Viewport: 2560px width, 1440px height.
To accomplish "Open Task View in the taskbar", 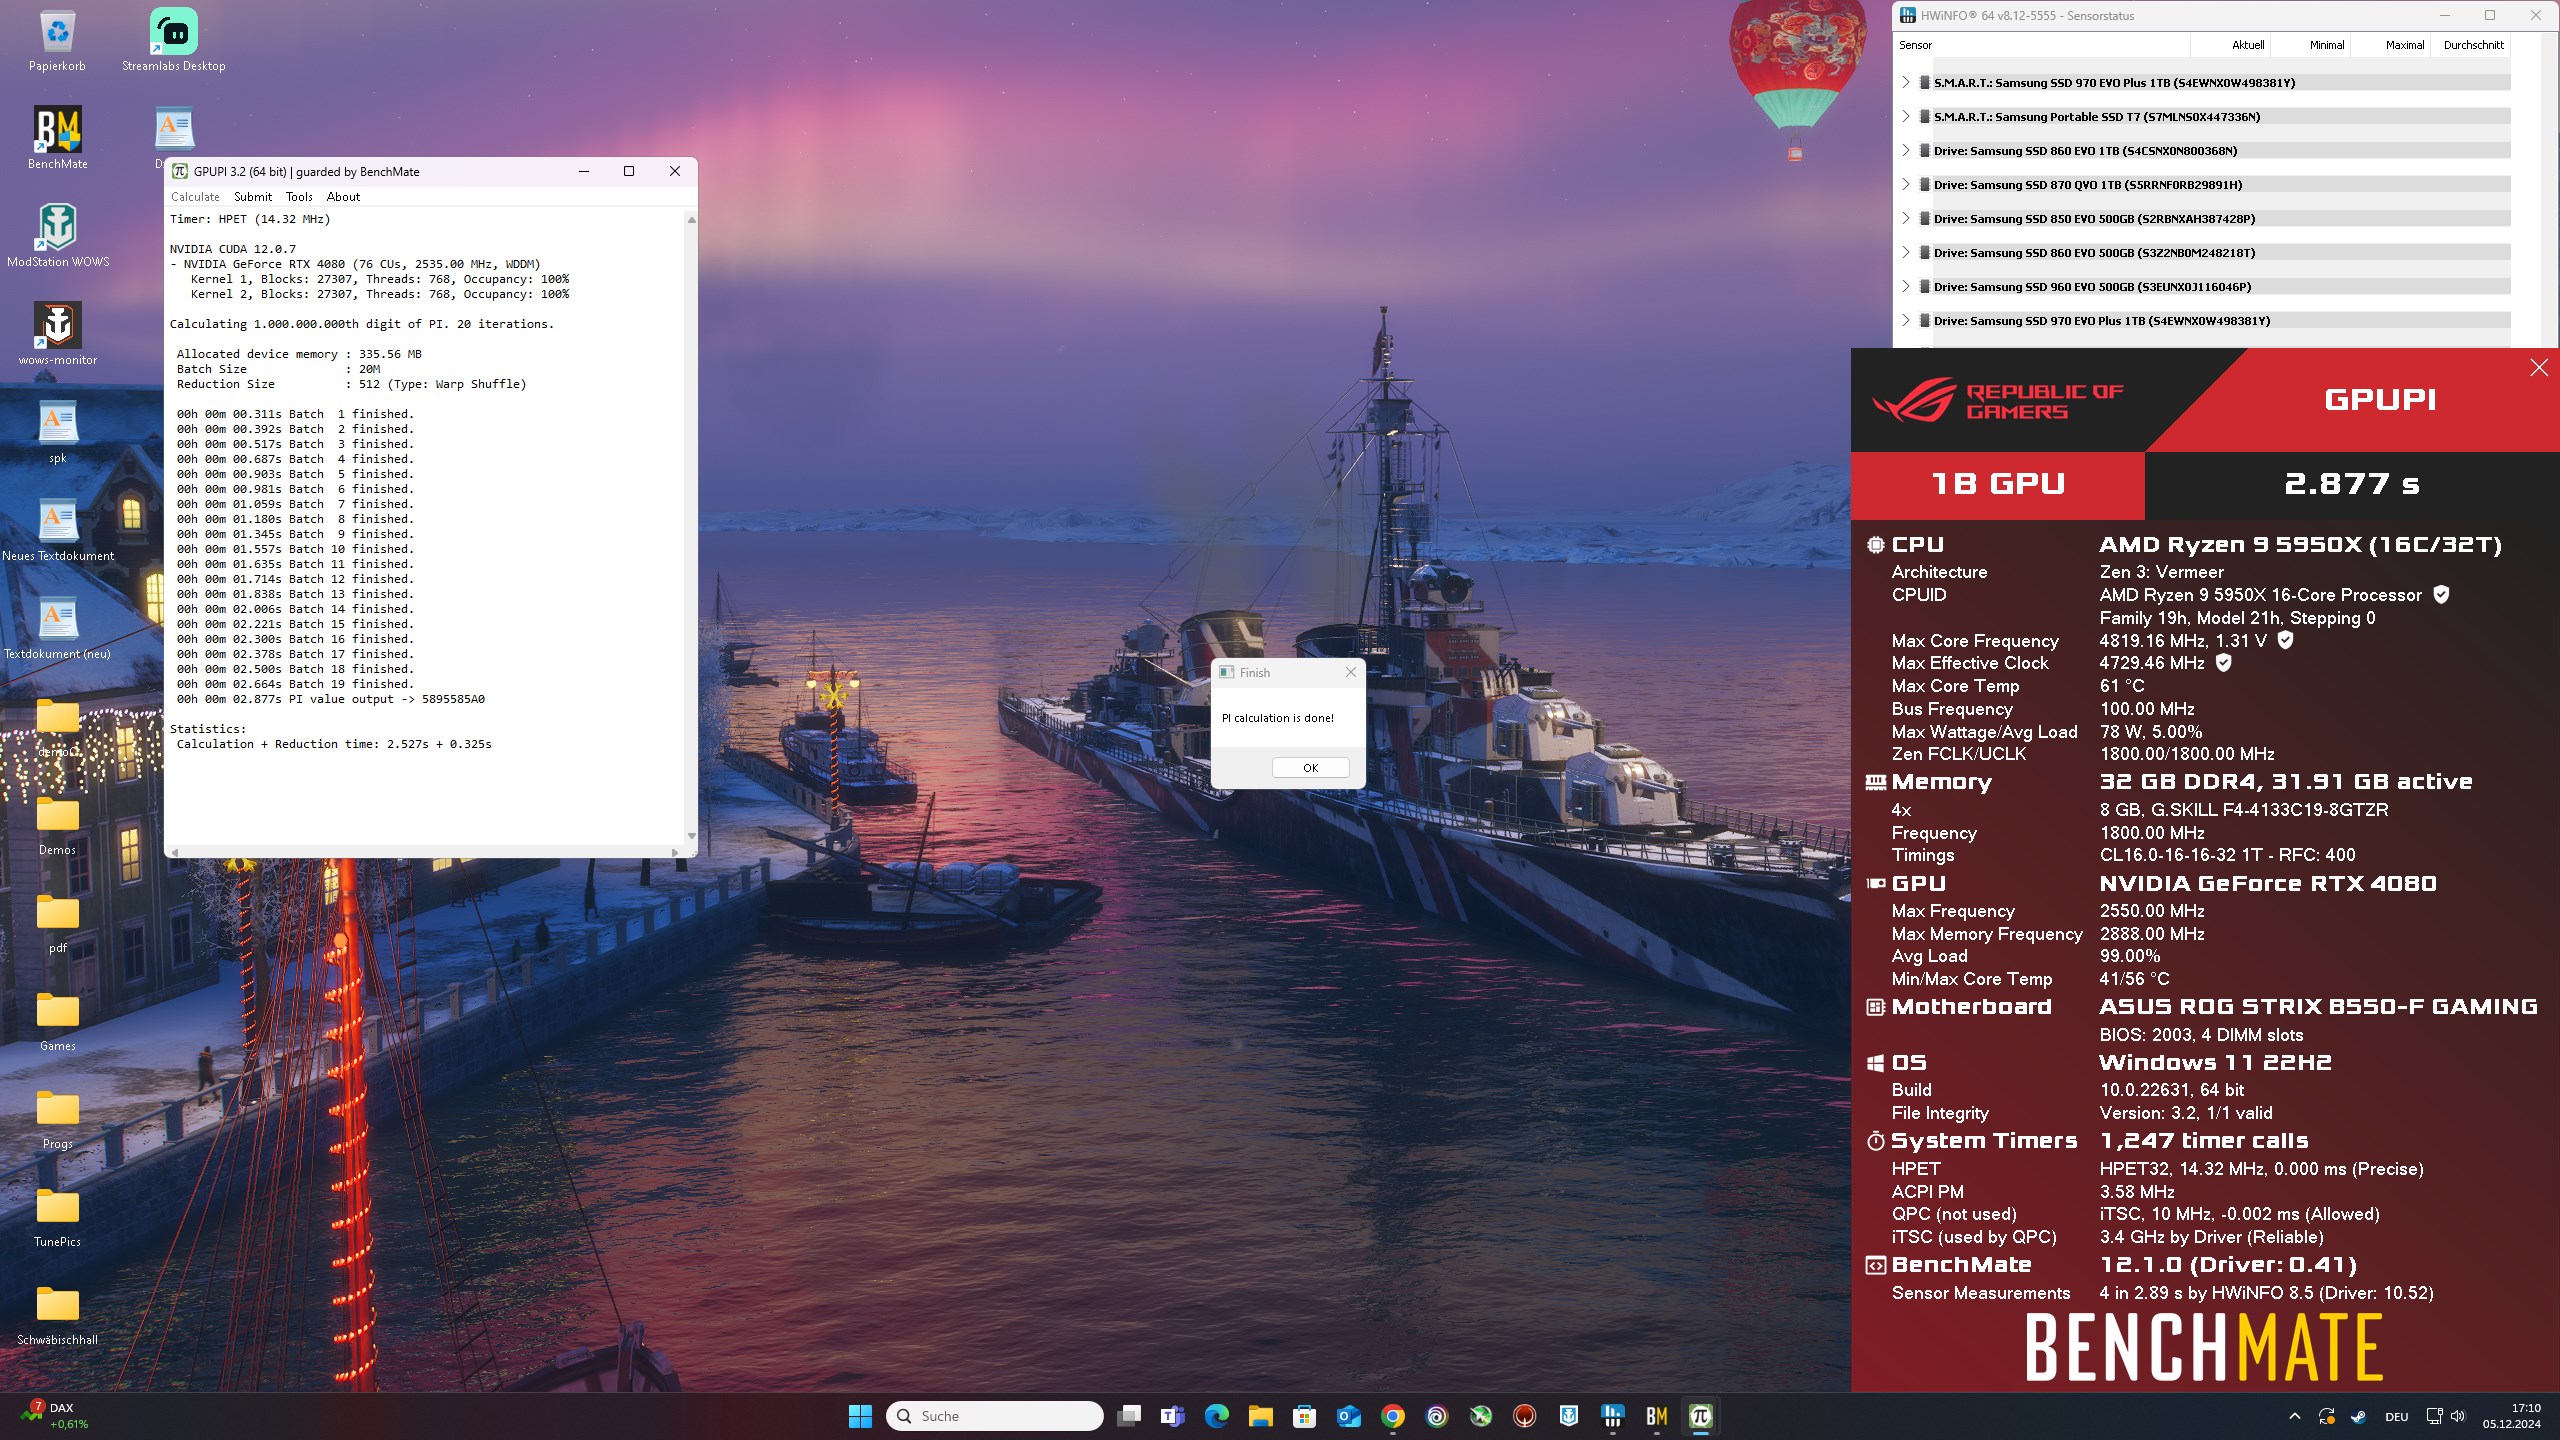I will (1129, 1416).
